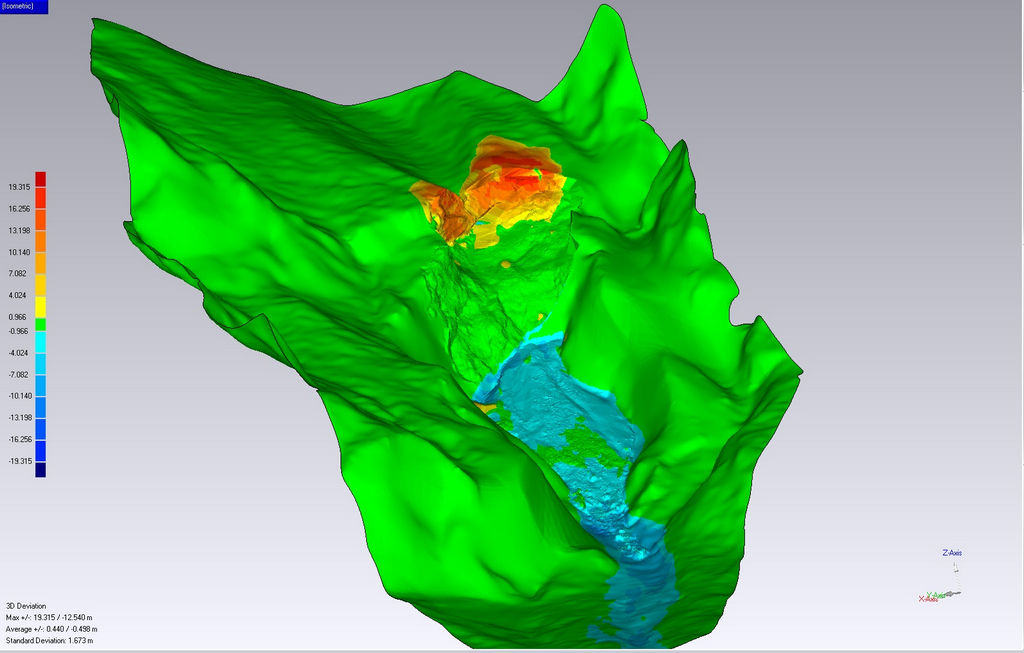Click the Y-Axis label on the triad
The image size is (1024, 653).
click(937, 594)
